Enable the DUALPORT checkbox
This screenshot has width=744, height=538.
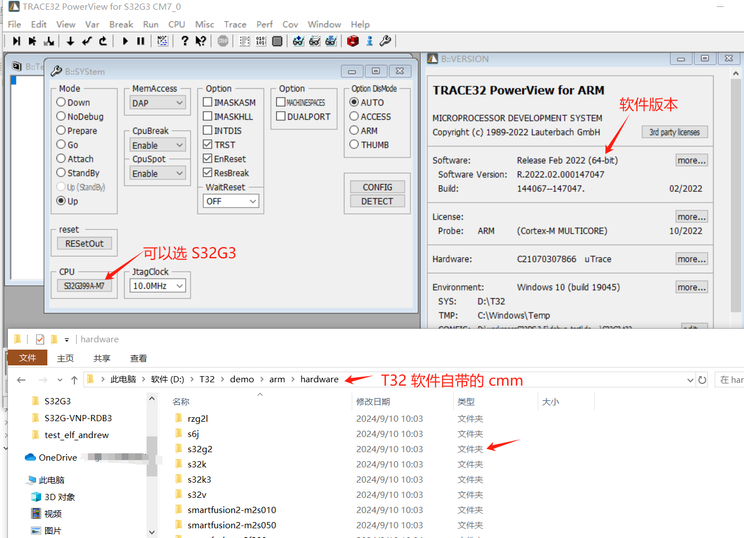(280, 116)
